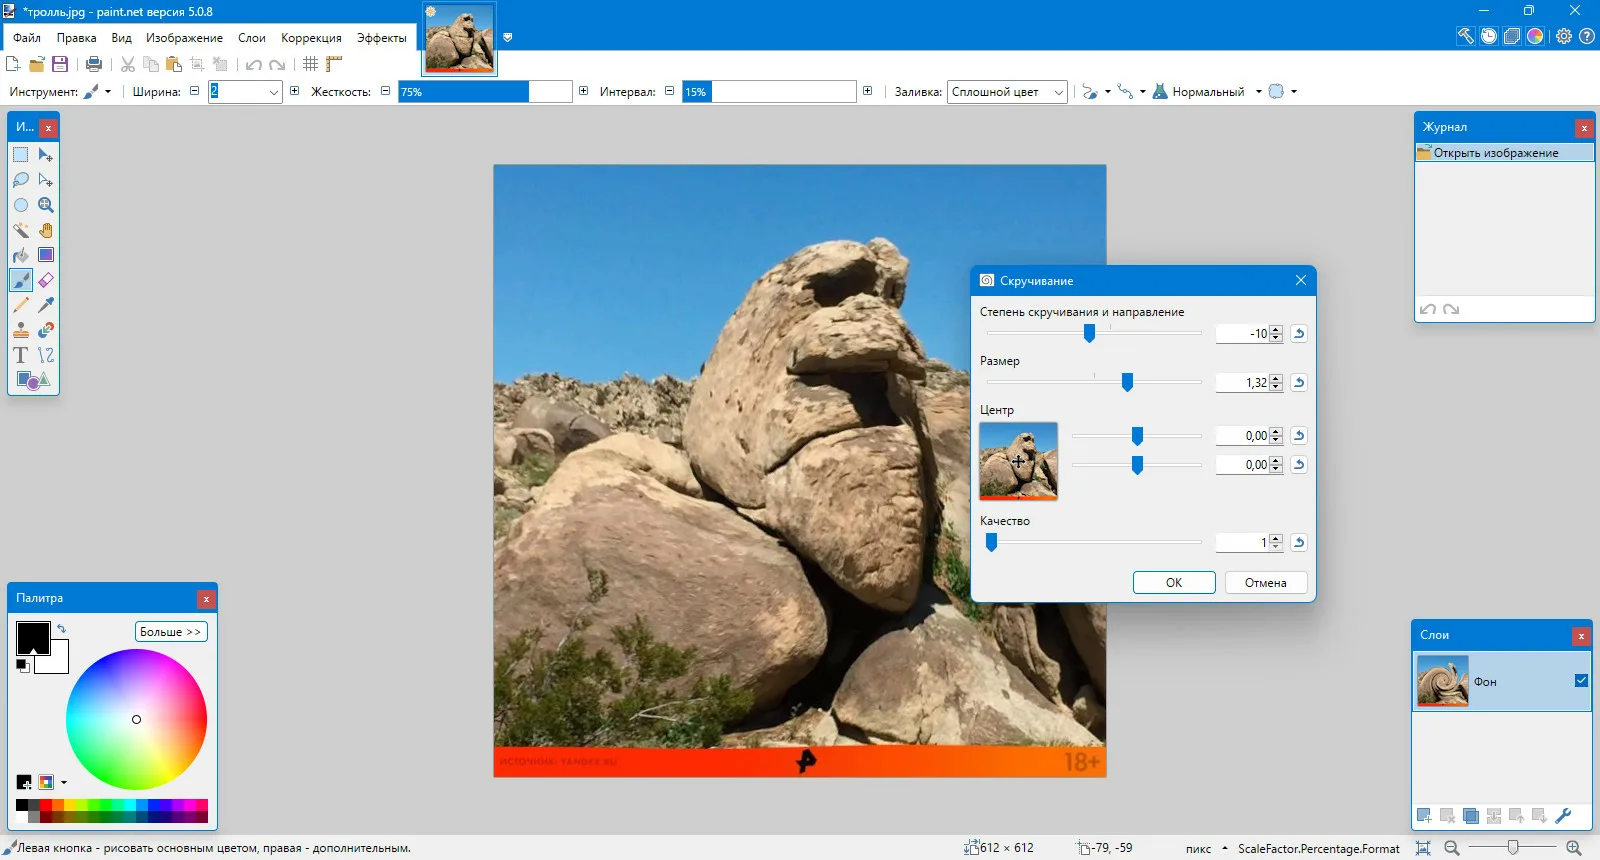Screen dimensions: 1600x860
Task: Select the Color Picker eyedropper tool
Action: (x=46, y=305)
